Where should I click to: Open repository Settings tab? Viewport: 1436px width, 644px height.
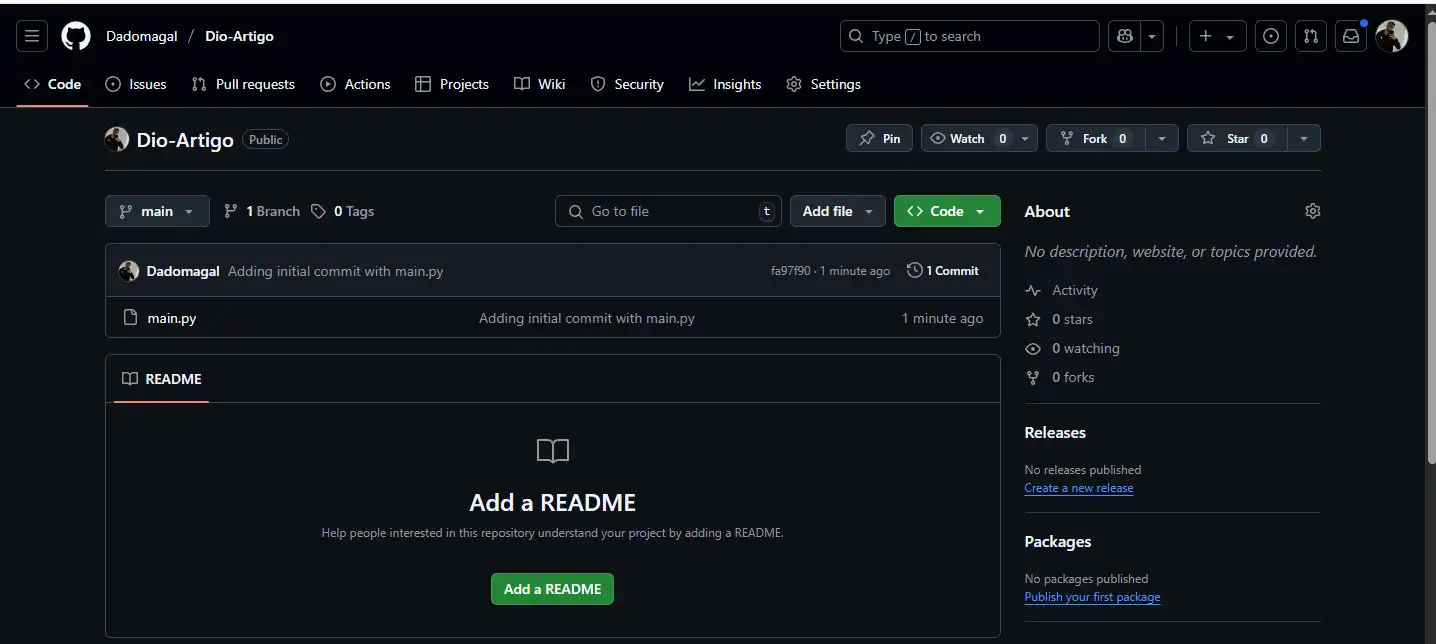tap(823, 84)
